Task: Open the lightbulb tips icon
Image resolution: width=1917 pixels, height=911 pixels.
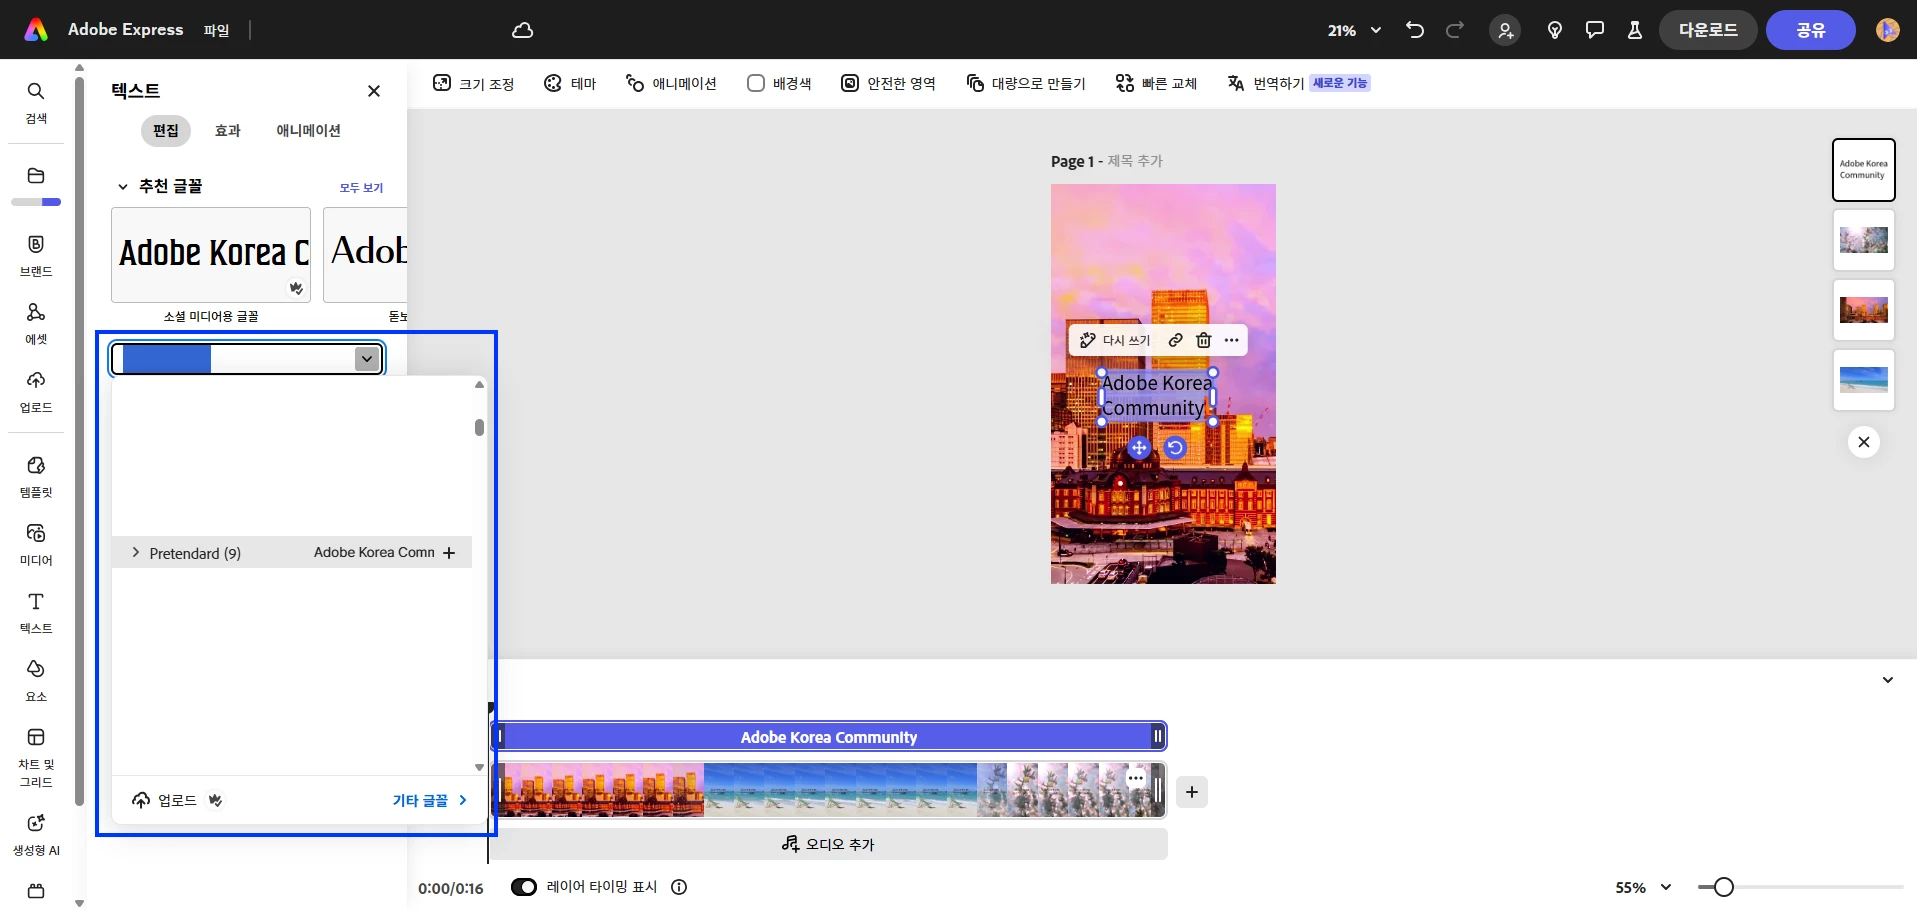Action: click(x=1555, y=30)
